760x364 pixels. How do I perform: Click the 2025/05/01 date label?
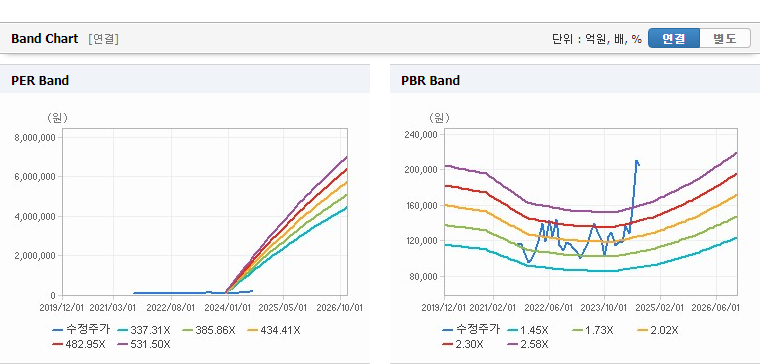click(284, 308)
